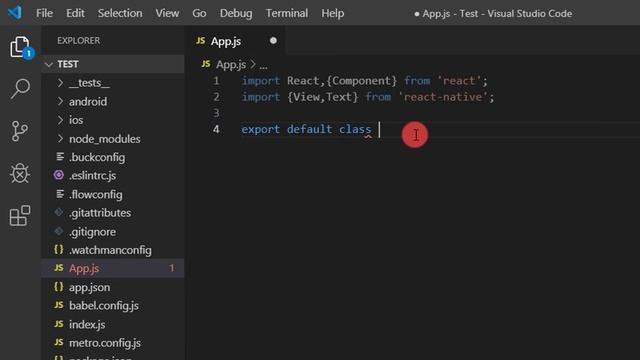Open the Terminal menu
Screen dimensions: 640x360
[287, 13]
